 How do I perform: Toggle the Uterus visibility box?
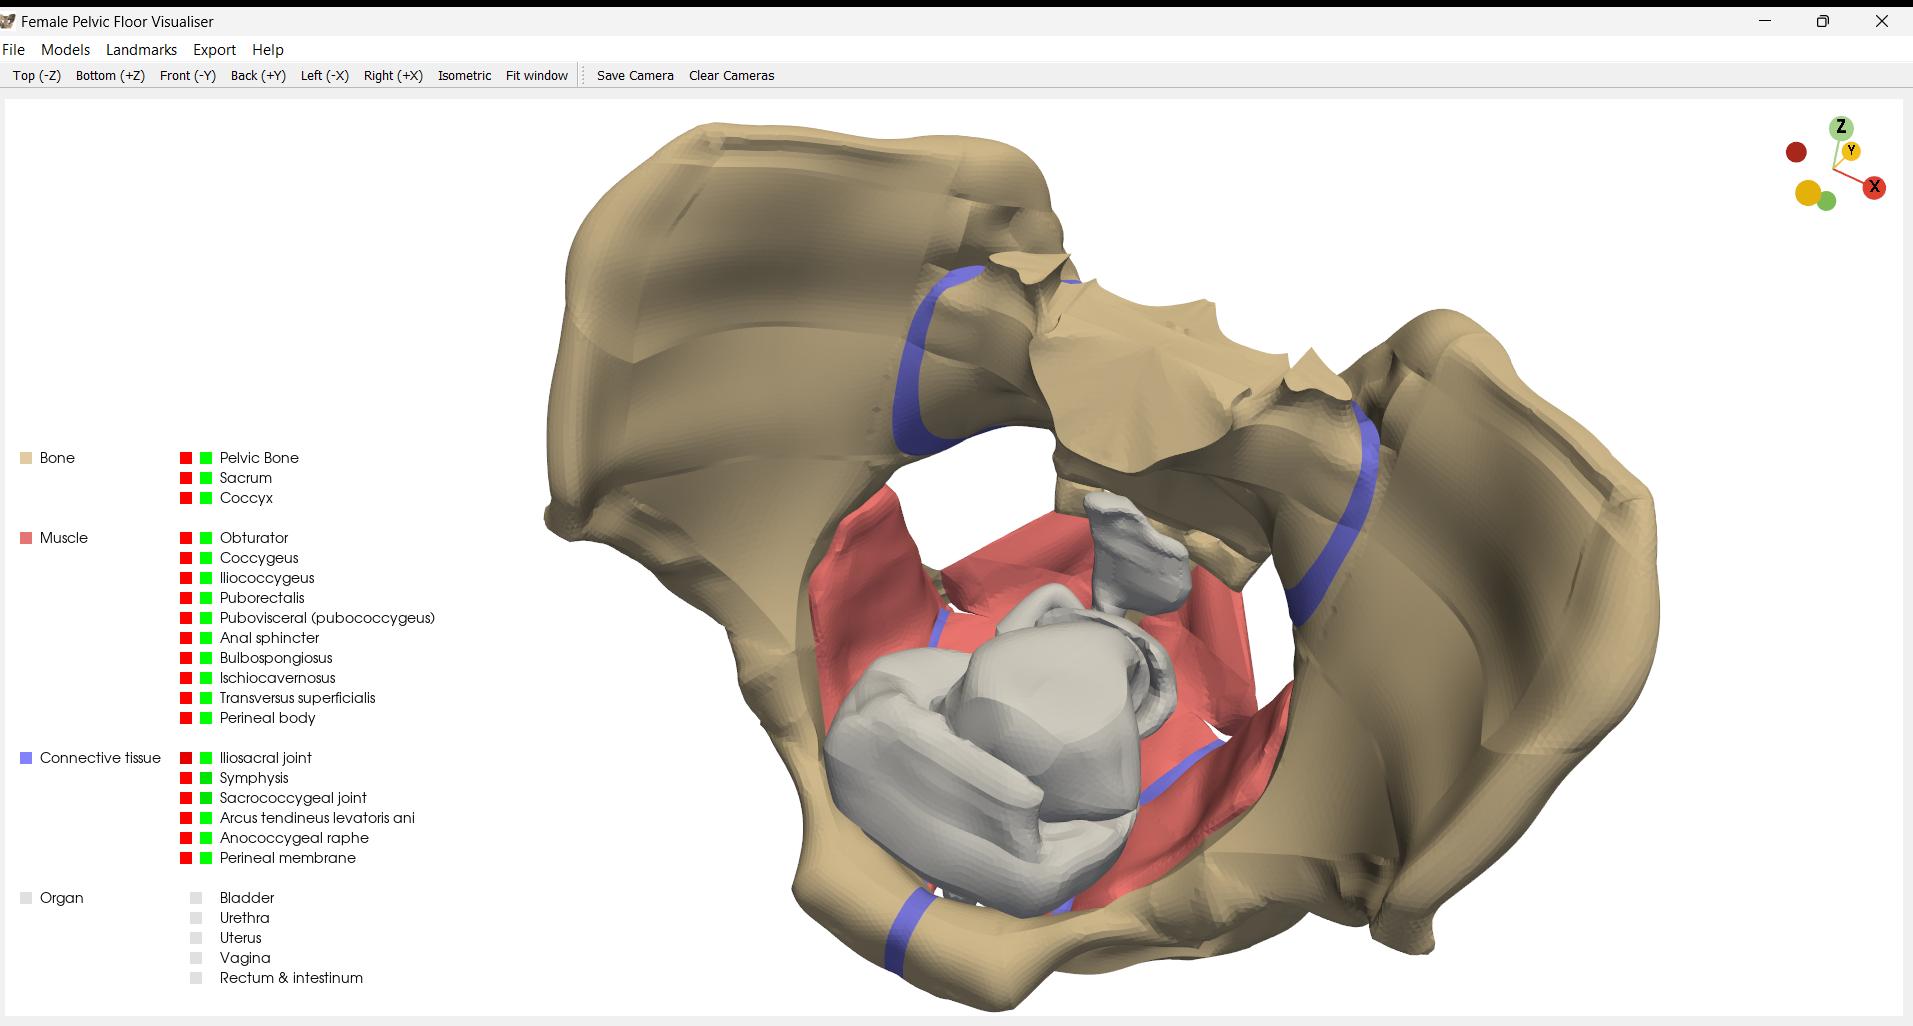pos(196,938)
